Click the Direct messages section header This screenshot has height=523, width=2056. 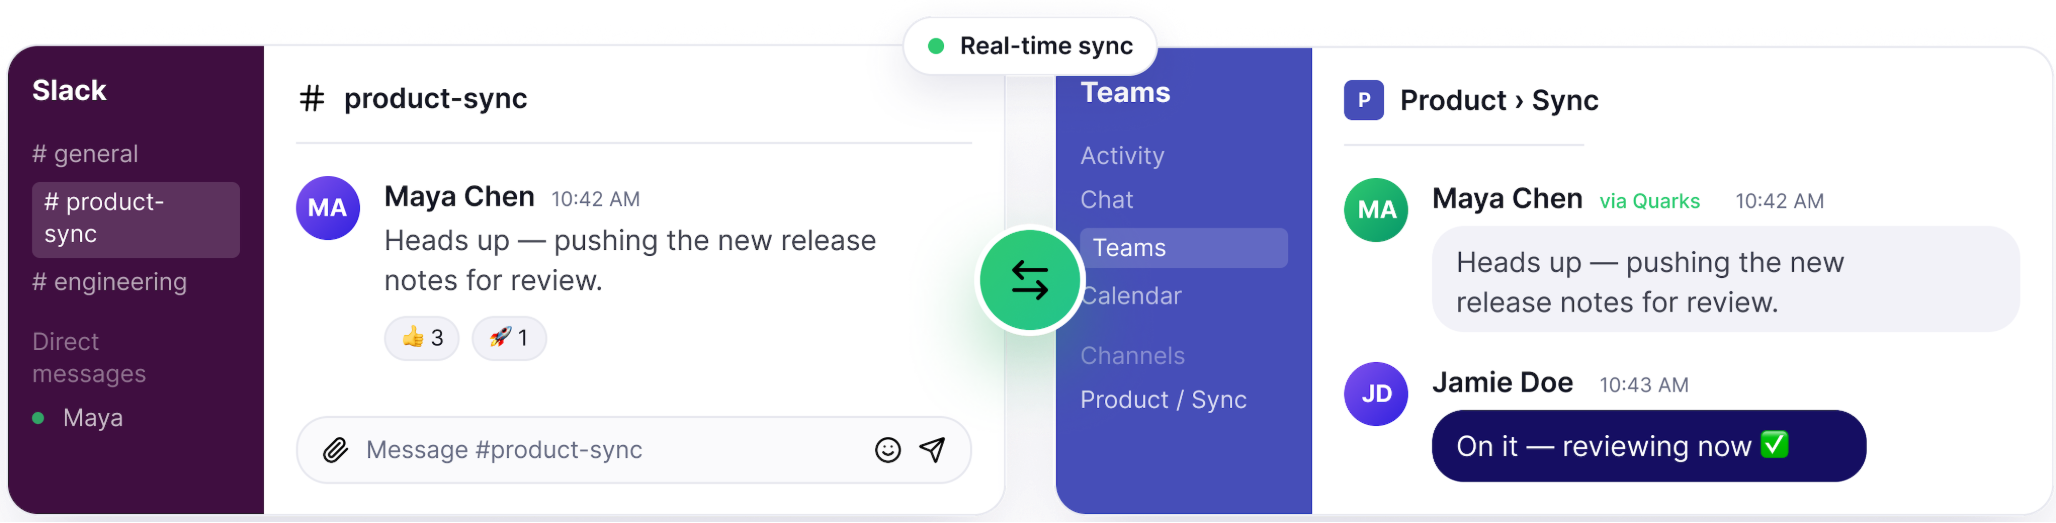tap(89, 358)
